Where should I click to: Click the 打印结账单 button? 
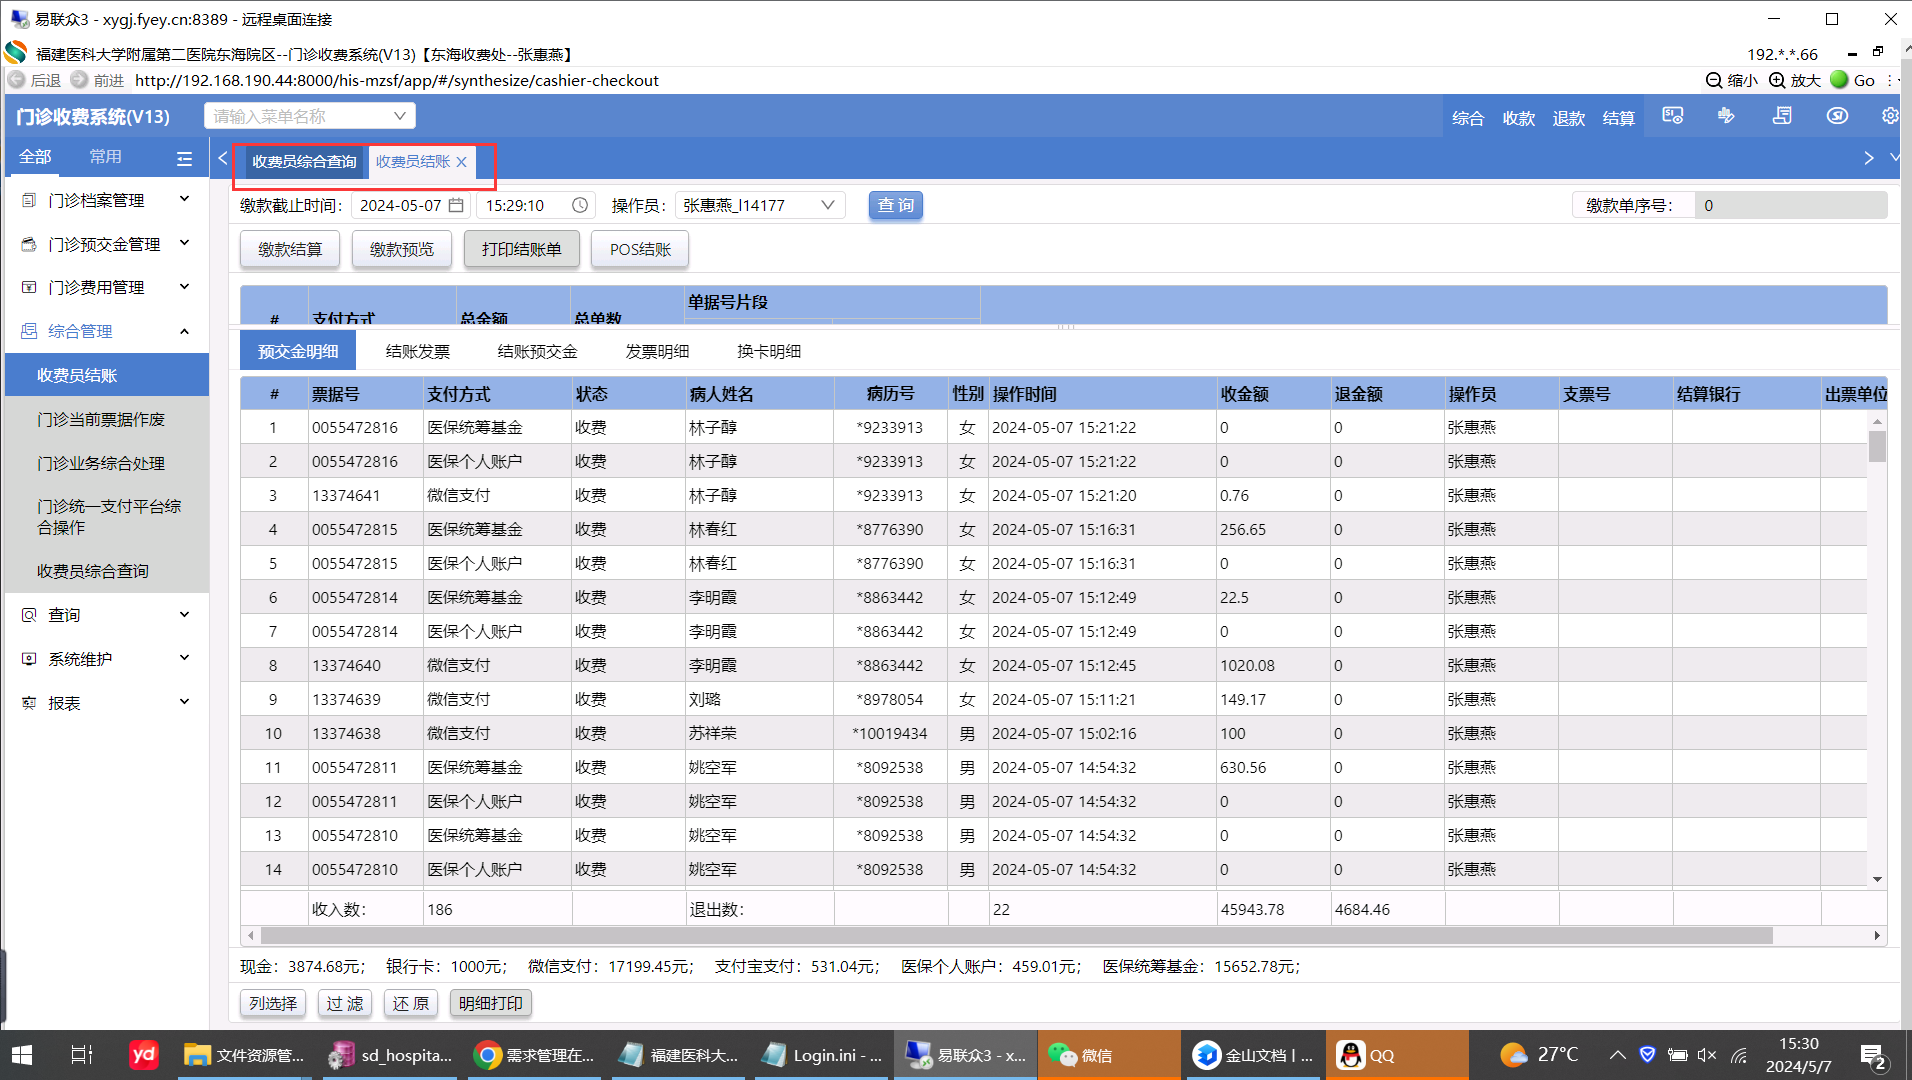(x=521, y=249)
